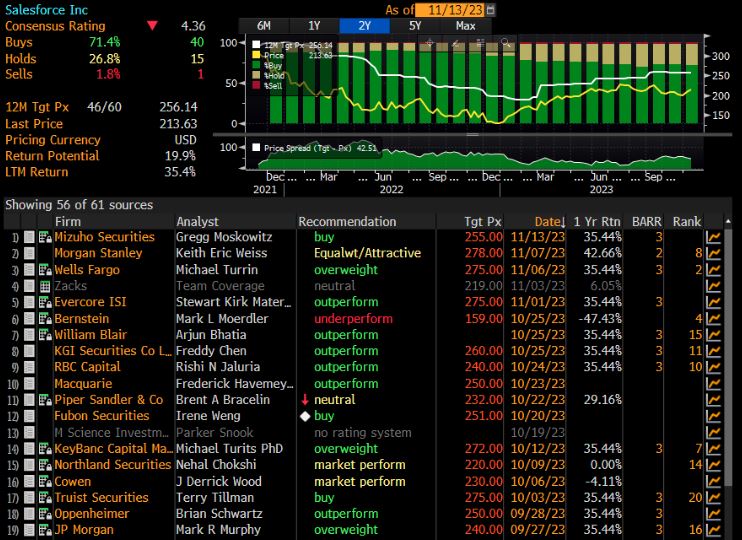Image resolution: width=742 pixels, height=540 pixels.
Task: Open the spreadsheet grid icon for Zacks
Action: [x=45, y=286]
